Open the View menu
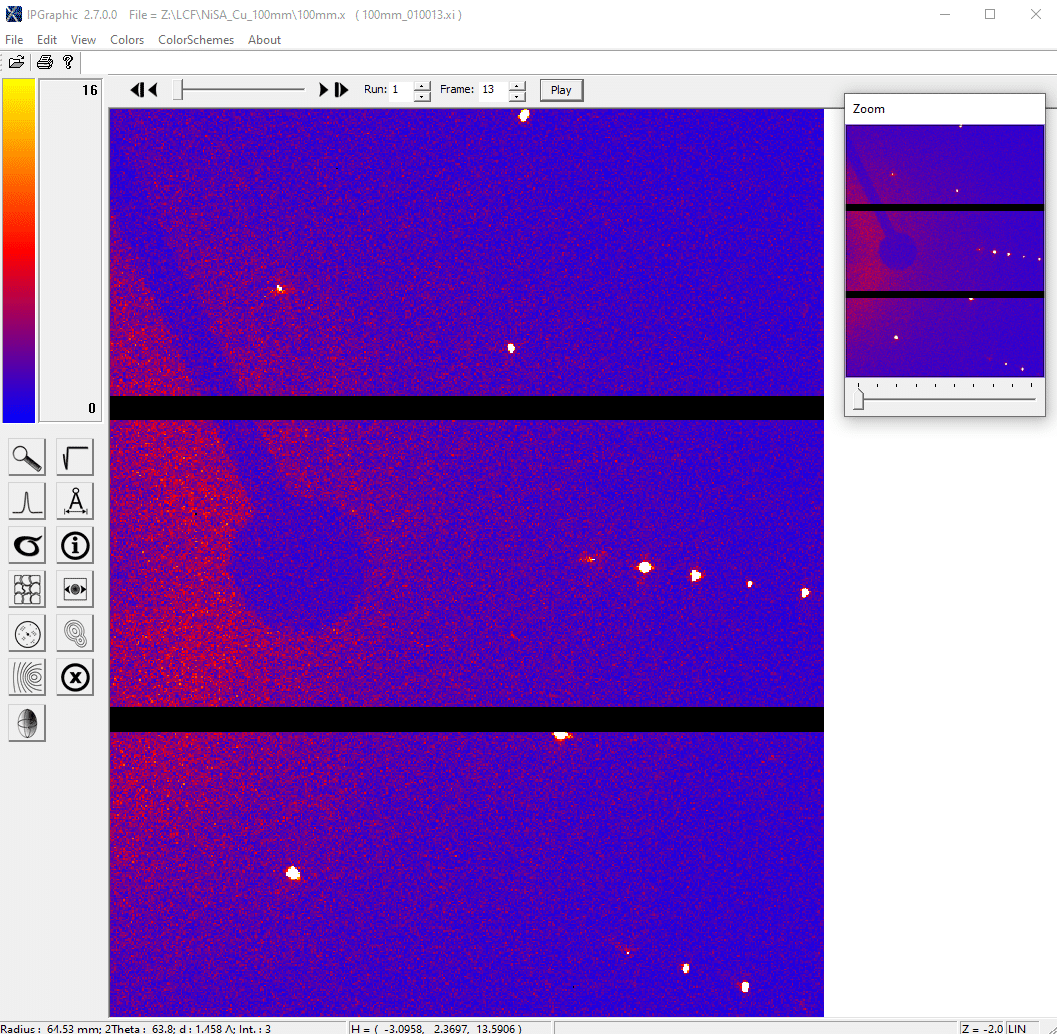This screenshot has width=1057, height=1034. pos(83,40)
